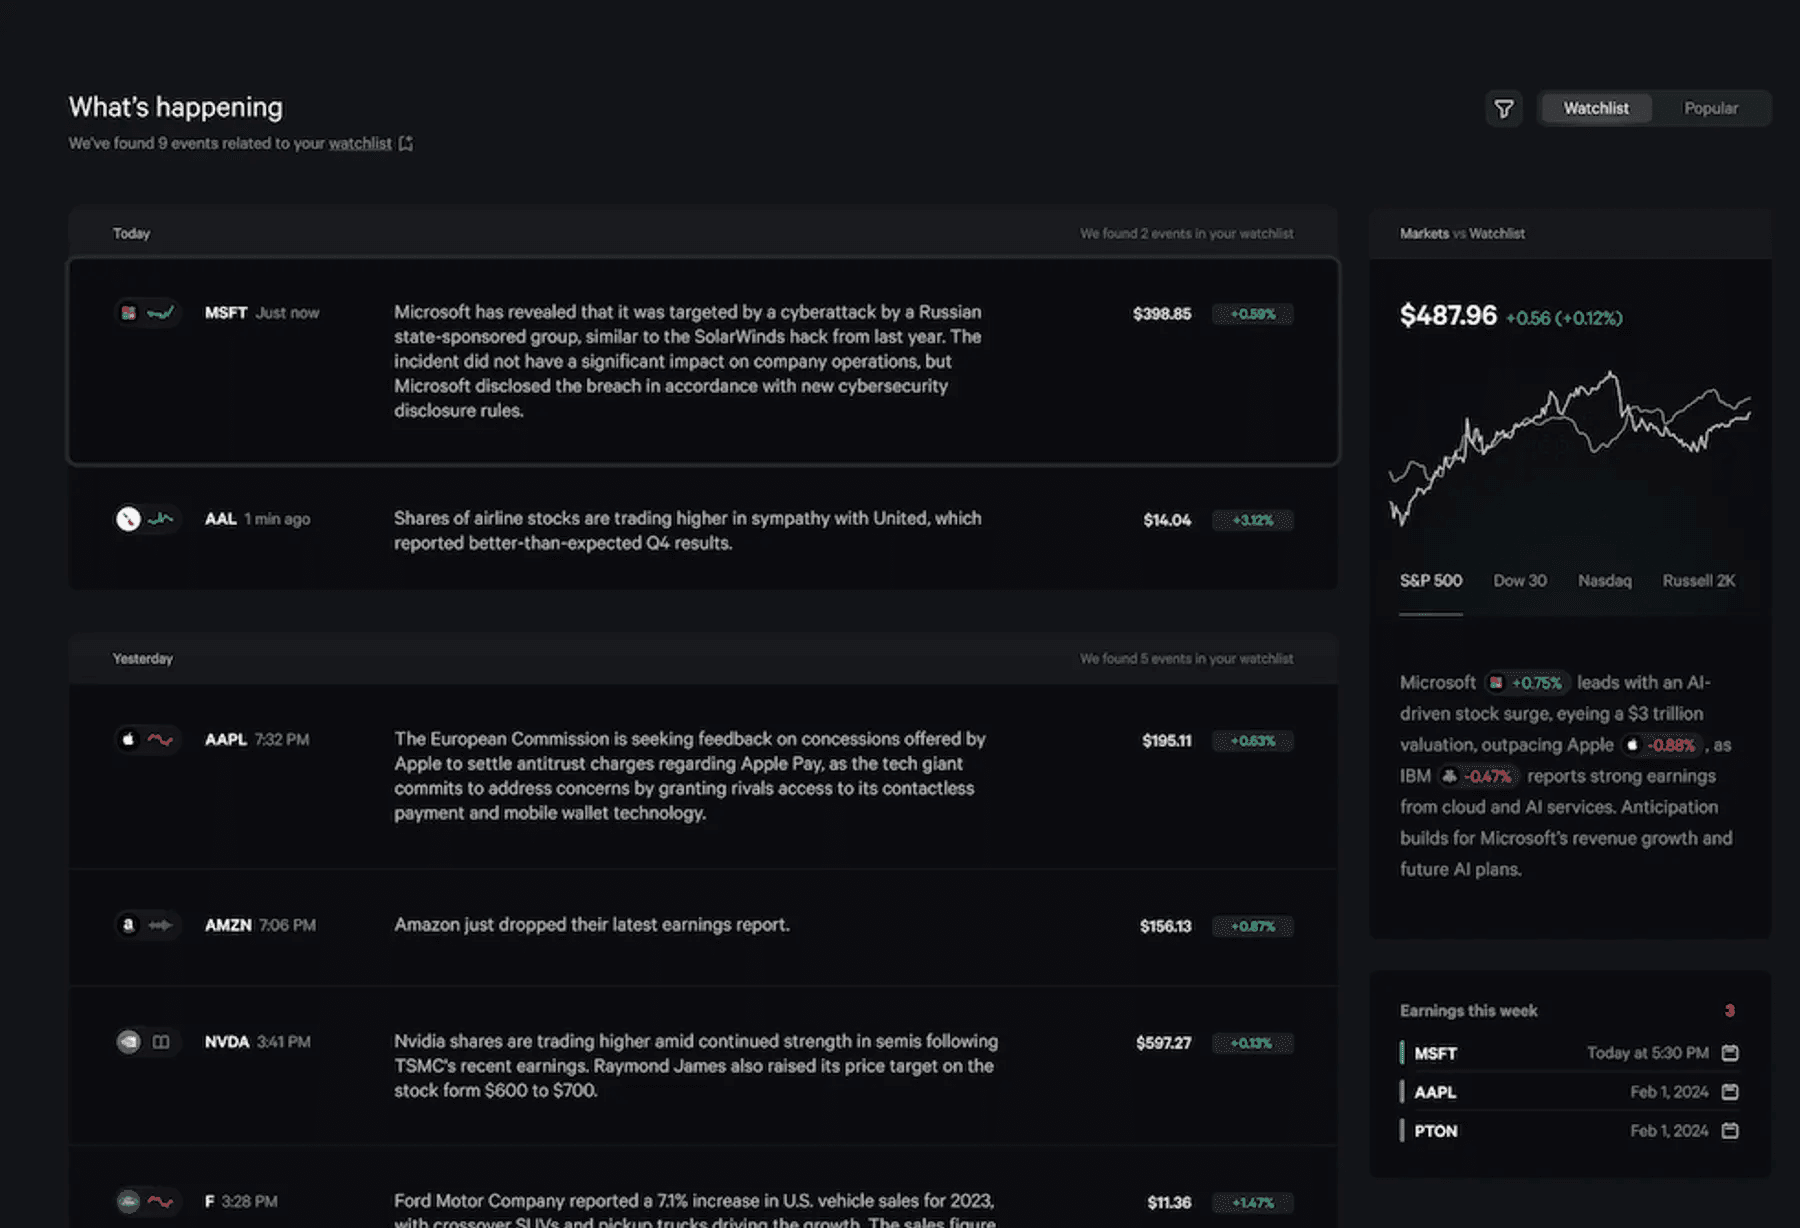Click the market index line chart

tap(1568, 440)
